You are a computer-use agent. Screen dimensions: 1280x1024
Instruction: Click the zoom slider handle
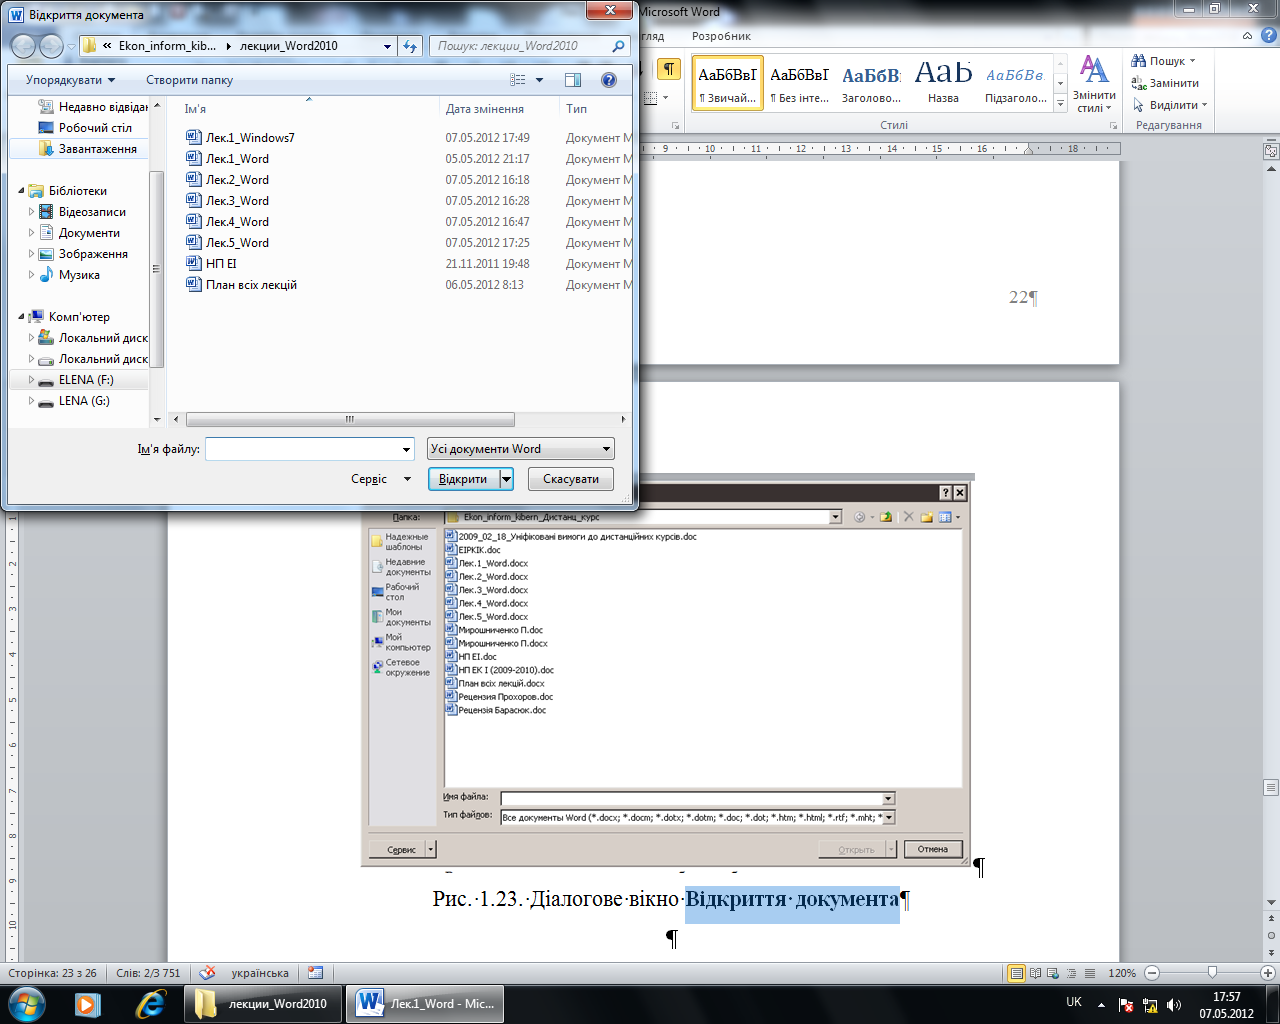tap(1212, 973)
